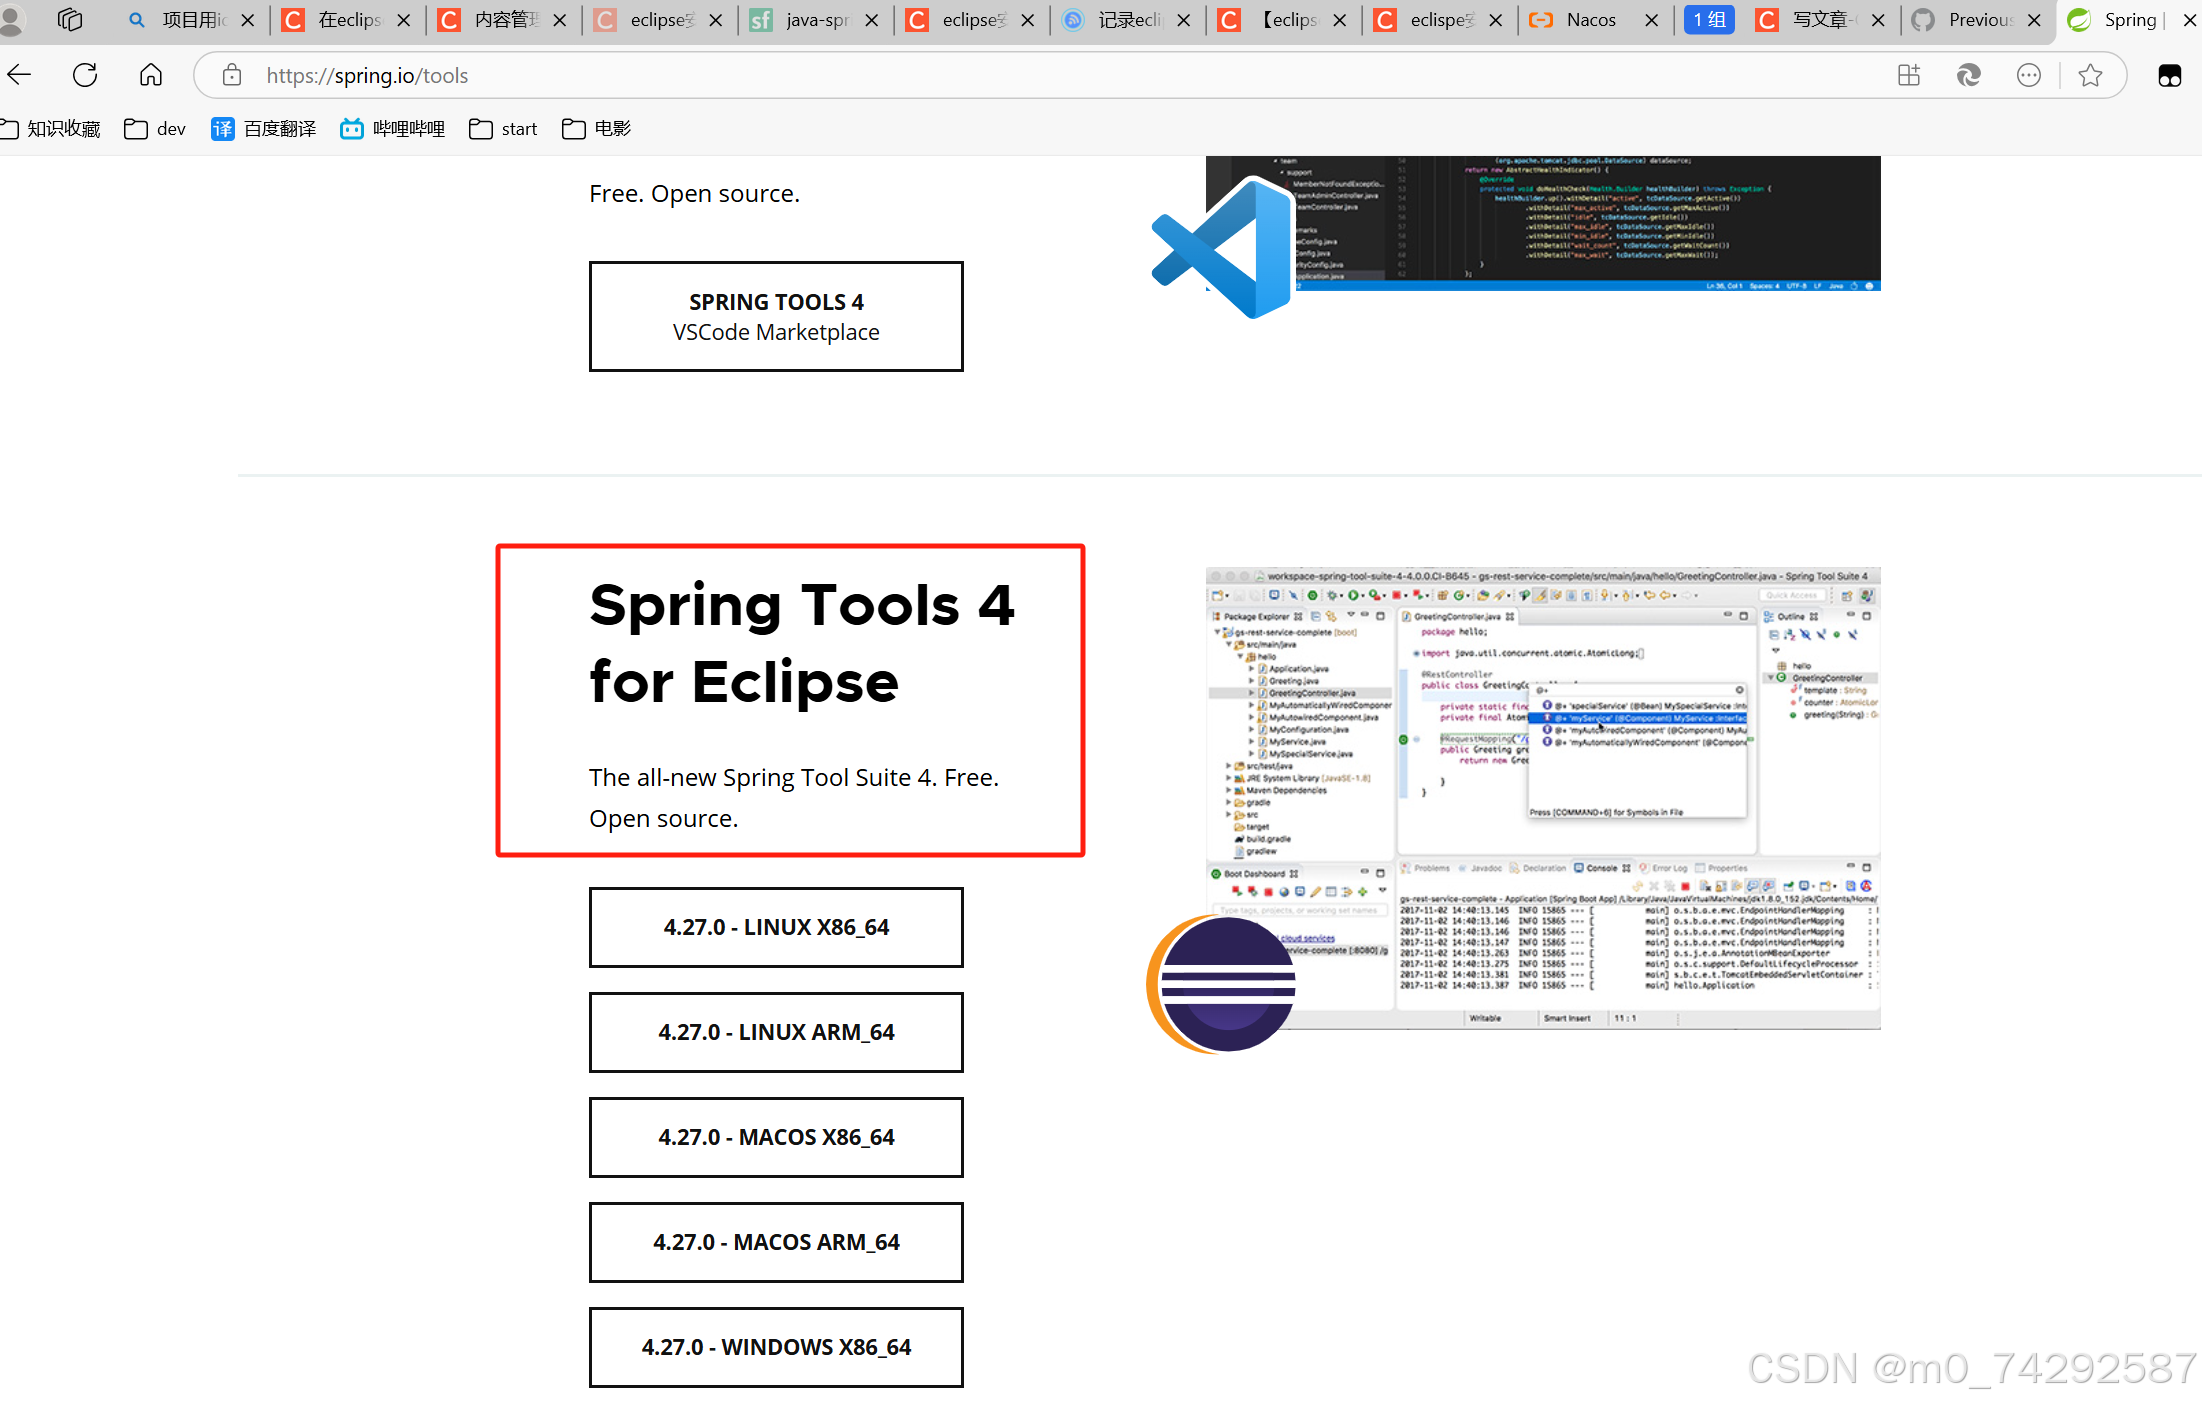The image size is (2202, 1404).
Task: Reload the page with the refresh icon
Action: click(85, 75)
